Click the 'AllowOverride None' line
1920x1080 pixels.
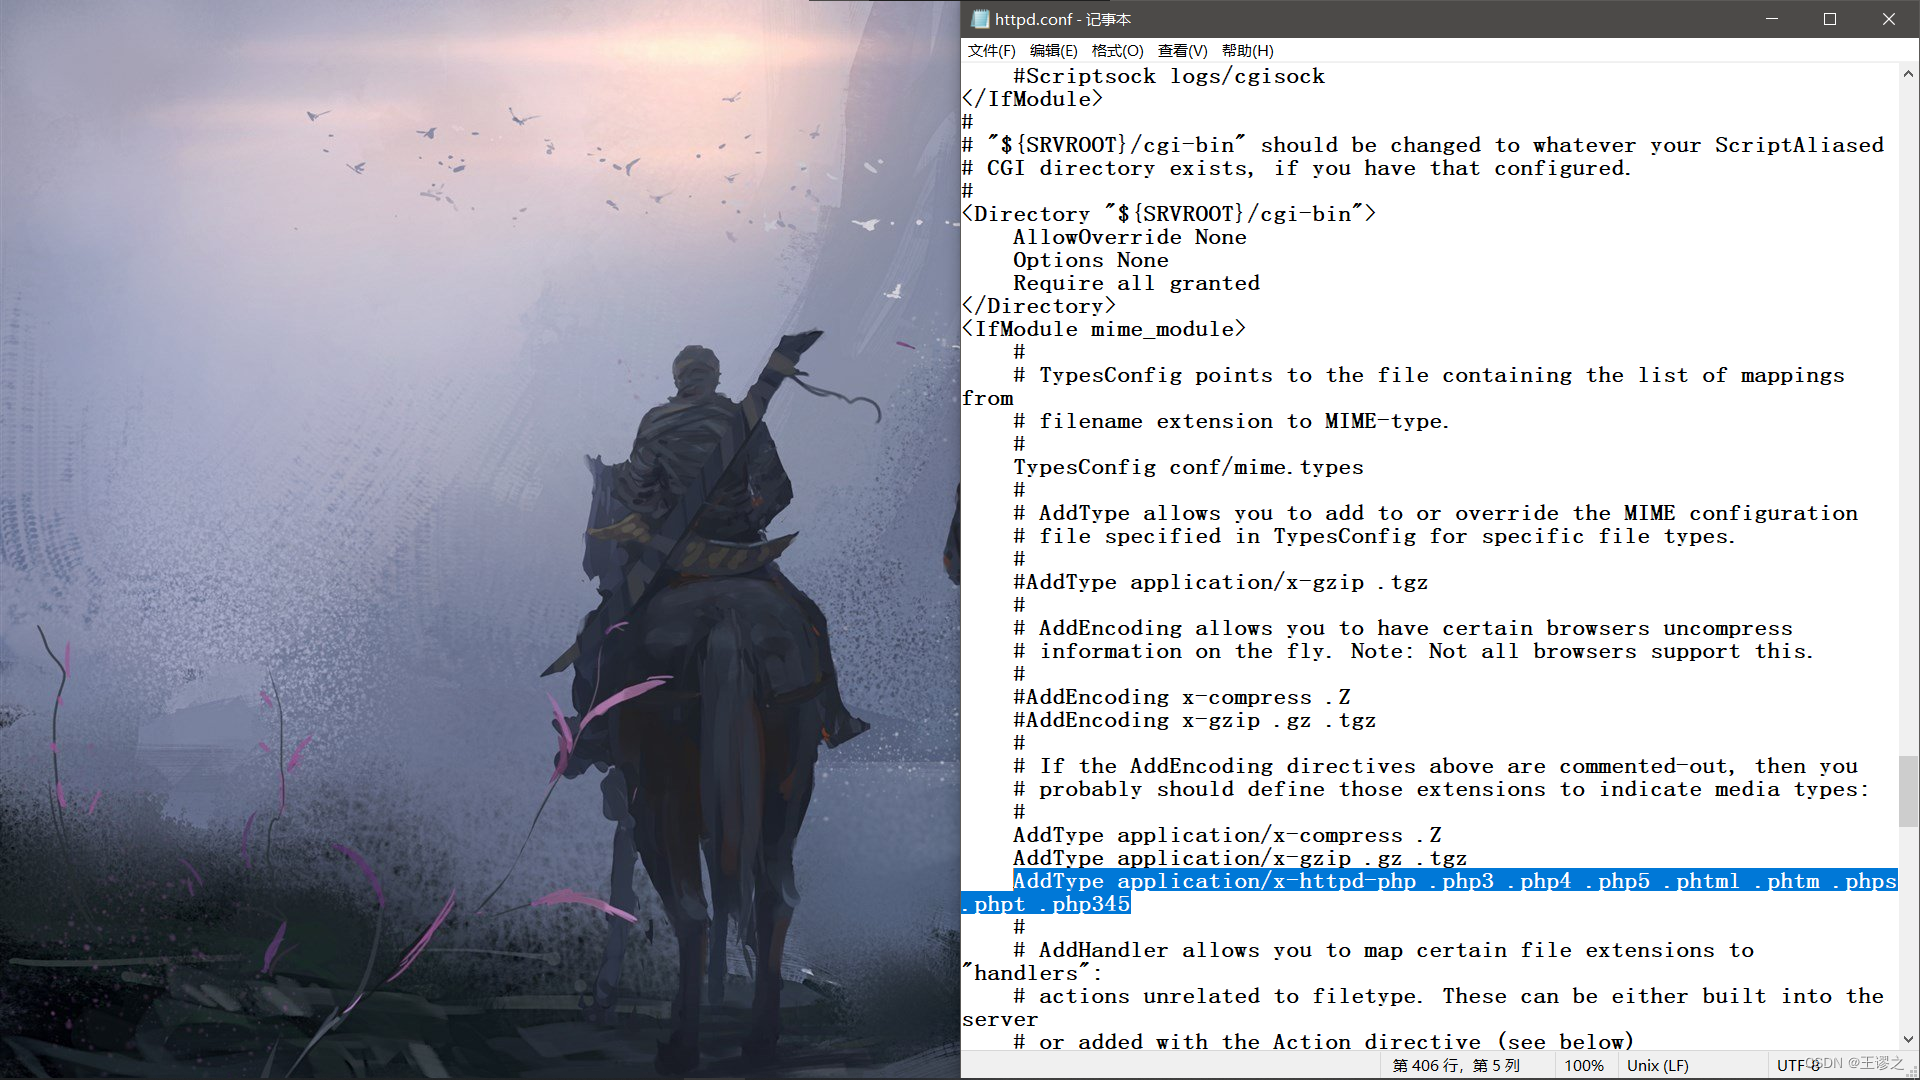pos(1129,237)
